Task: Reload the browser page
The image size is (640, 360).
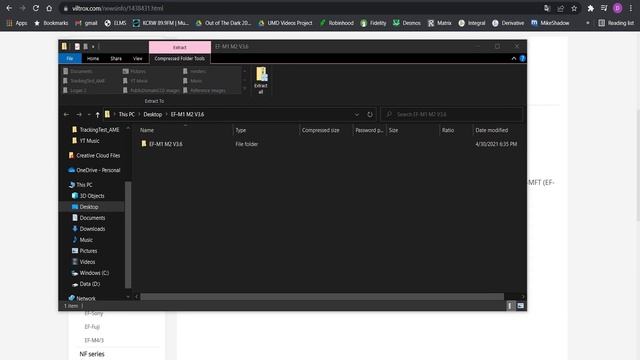Action: coord(36,8)
